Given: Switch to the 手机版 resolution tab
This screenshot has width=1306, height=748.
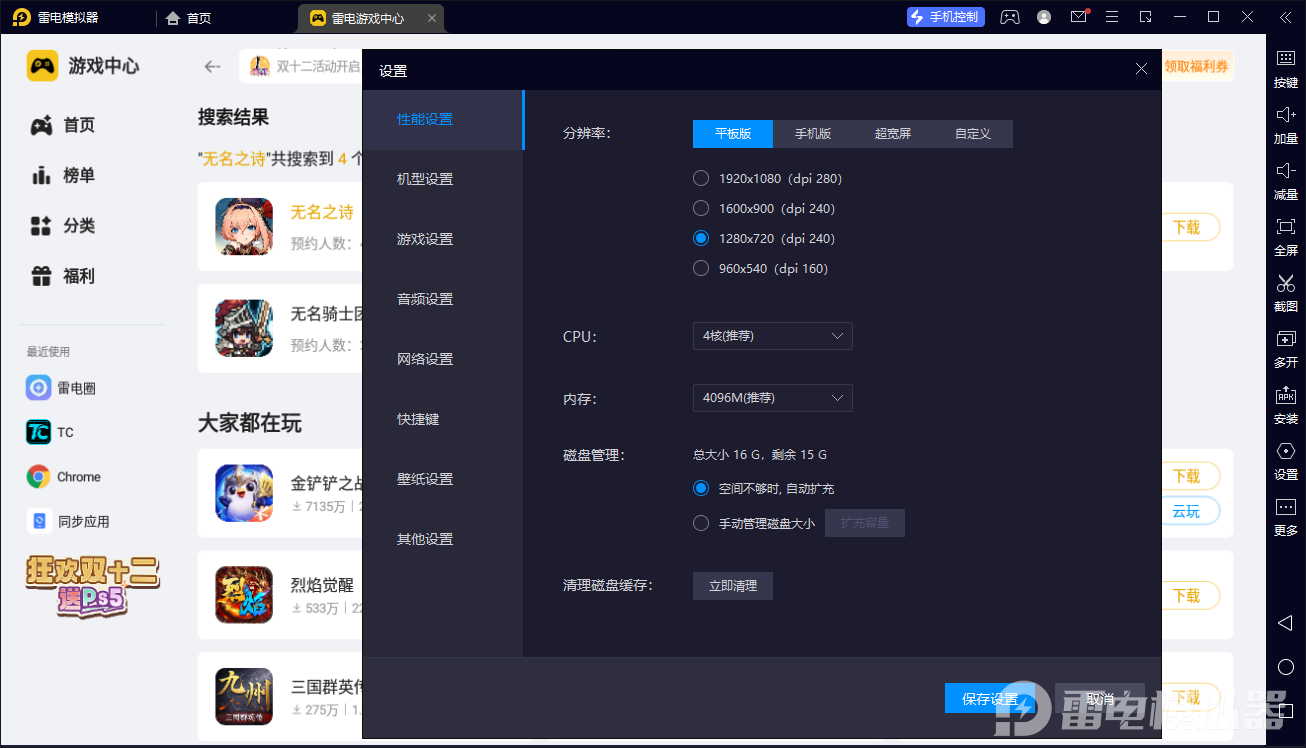Looking at the screenshot, I should 813,134.
